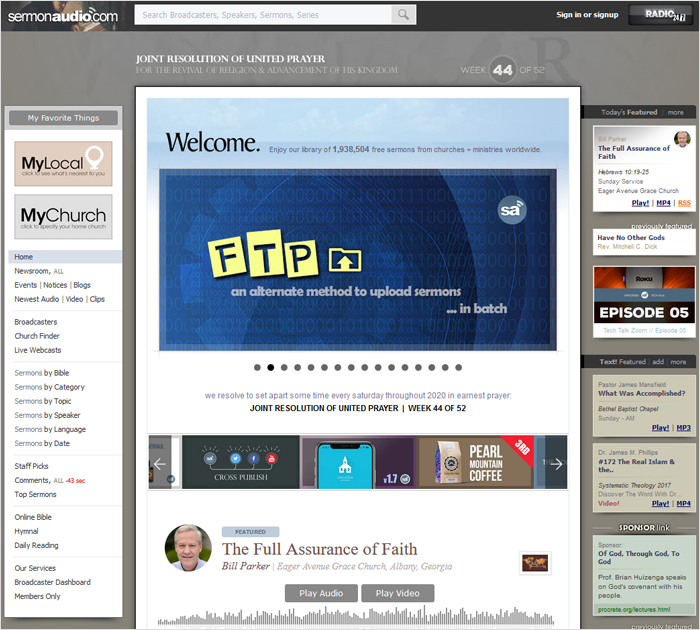Select the last slideshow dot
700x630 pixels.
pos(458,367)
